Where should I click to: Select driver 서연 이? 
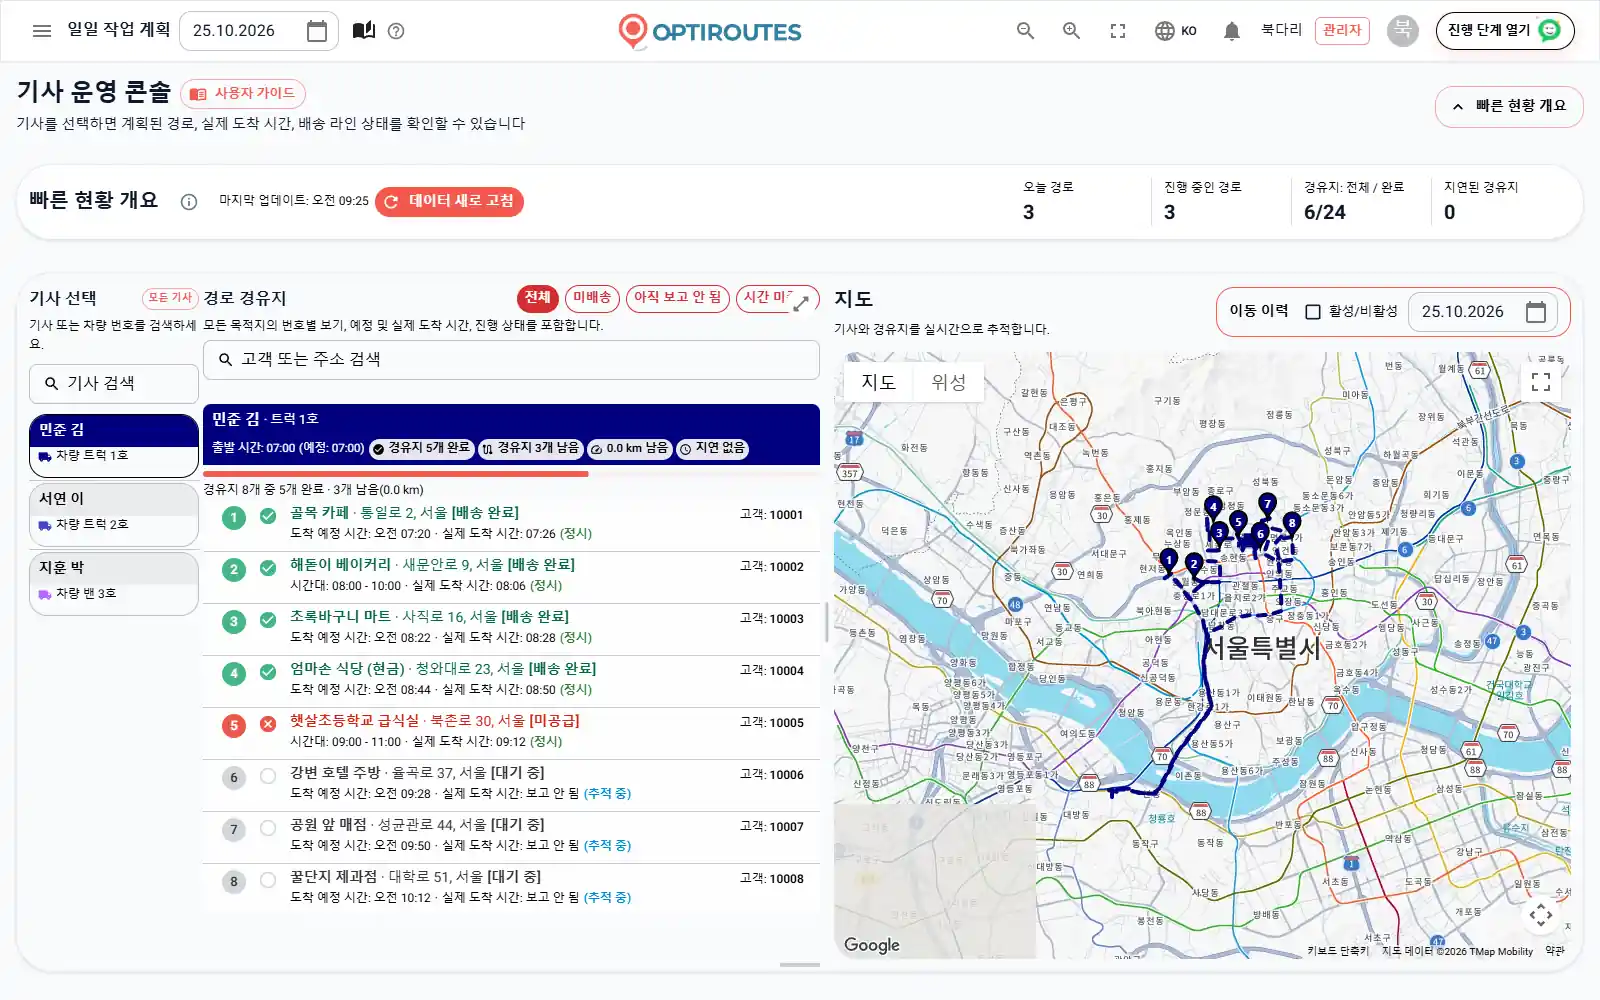pos(114,514)
